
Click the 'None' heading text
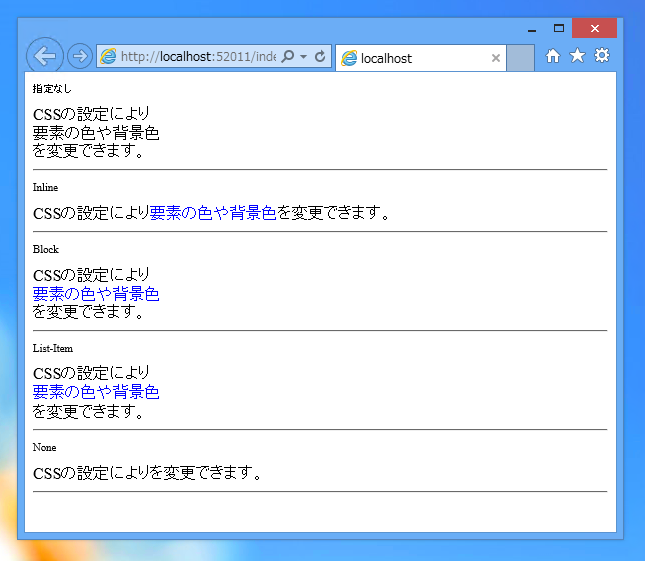[44, 447]
